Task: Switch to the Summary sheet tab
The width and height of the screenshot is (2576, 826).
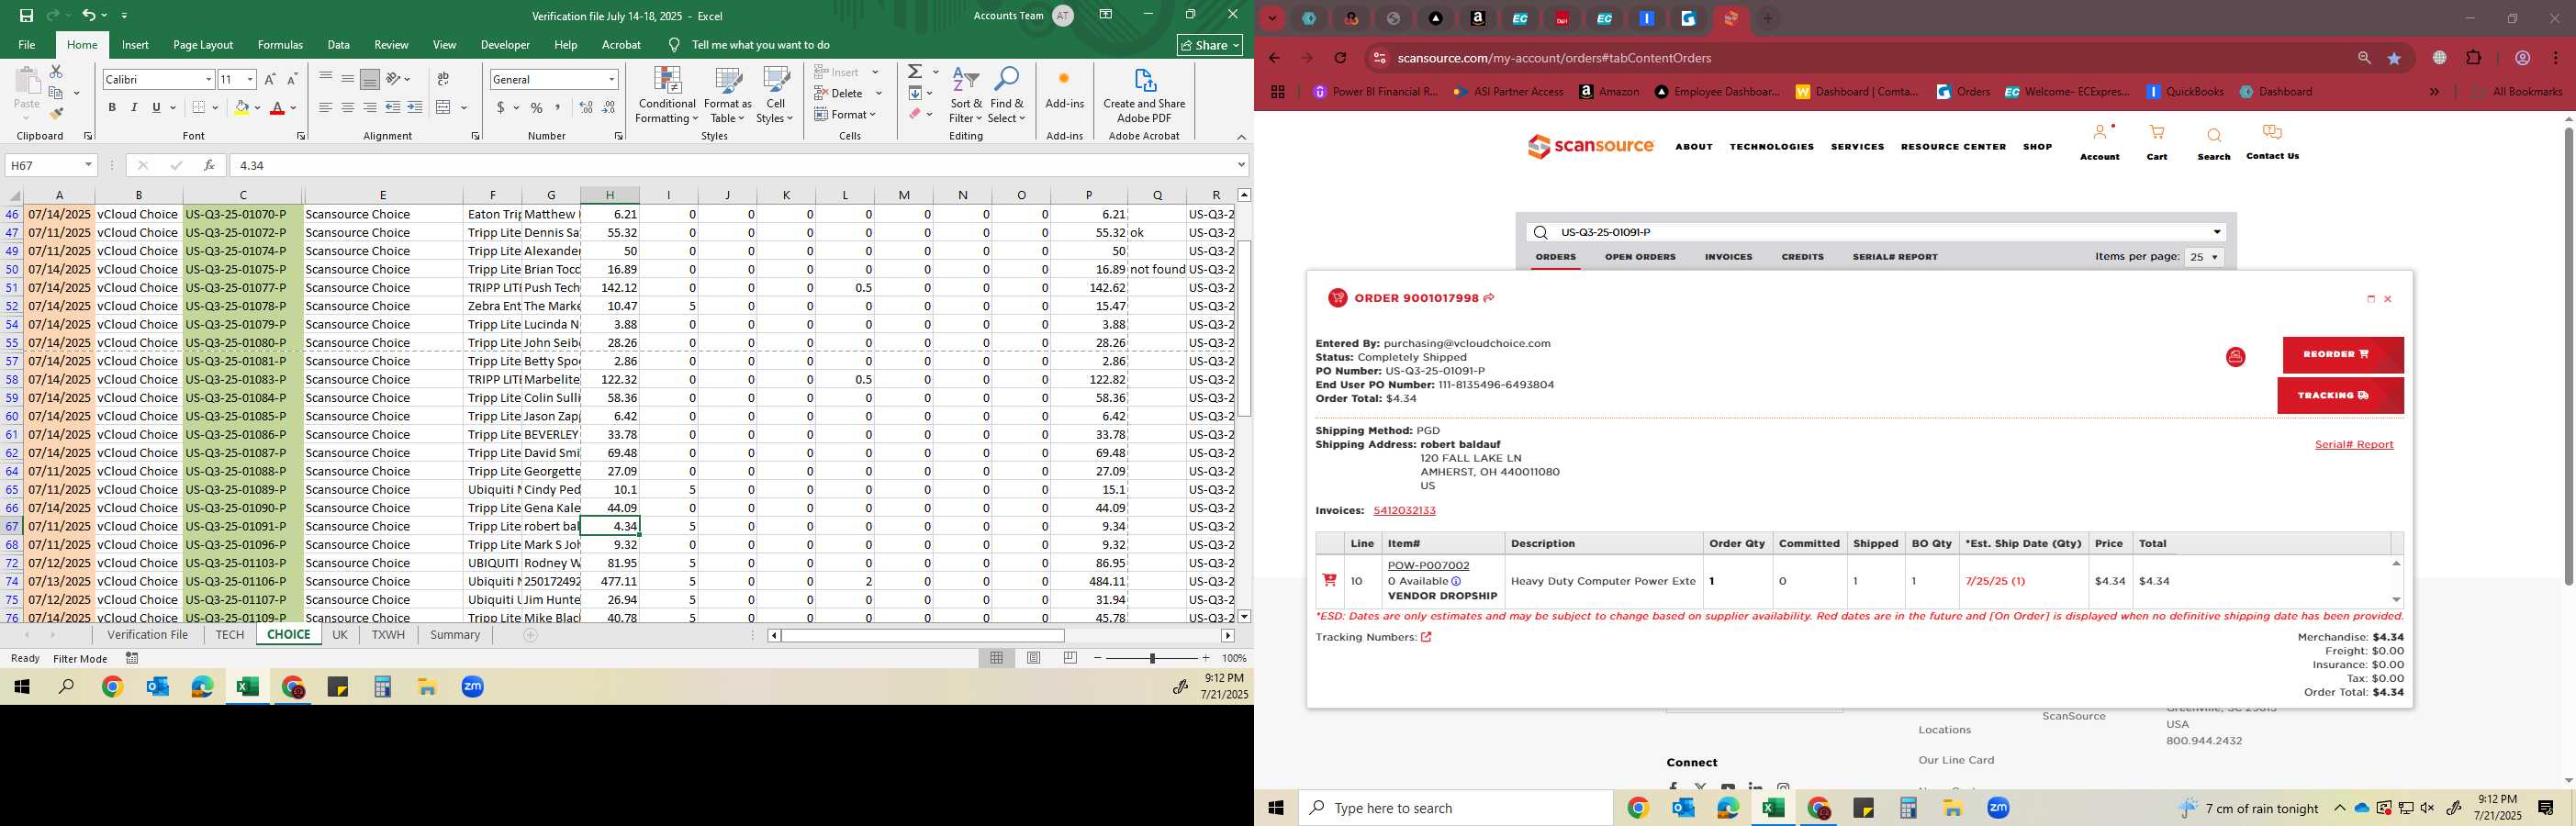Action: (455, 635)
